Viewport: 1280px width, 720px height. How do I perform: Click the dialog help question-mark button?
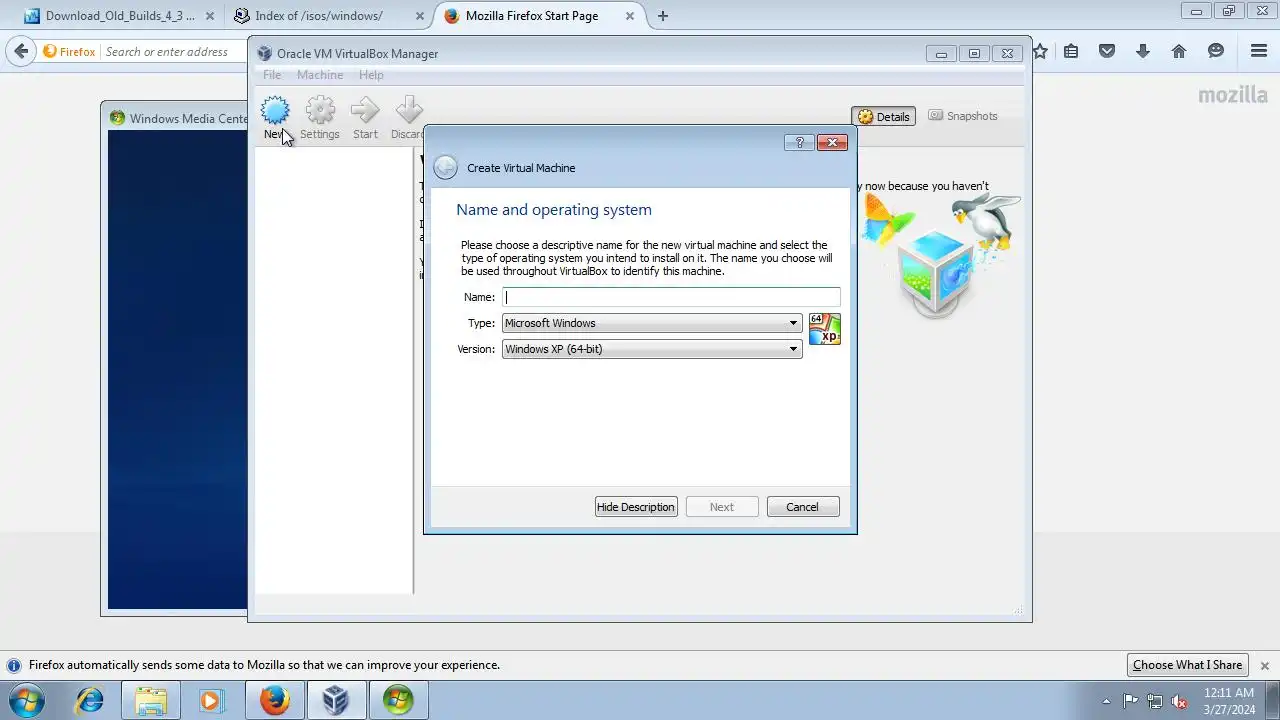(799, 143)
